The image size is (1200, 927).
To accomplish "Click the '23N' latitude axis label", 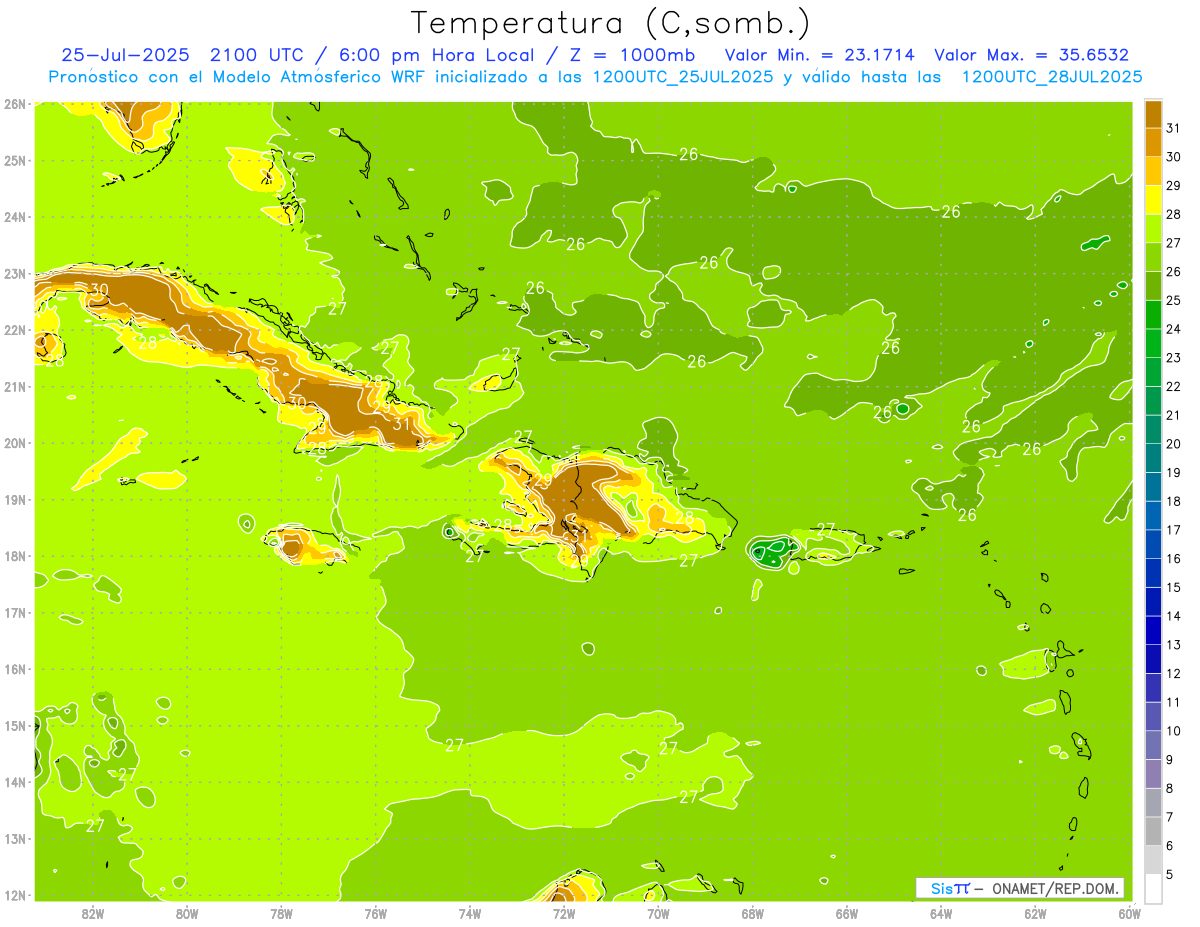I will point(14,273).
